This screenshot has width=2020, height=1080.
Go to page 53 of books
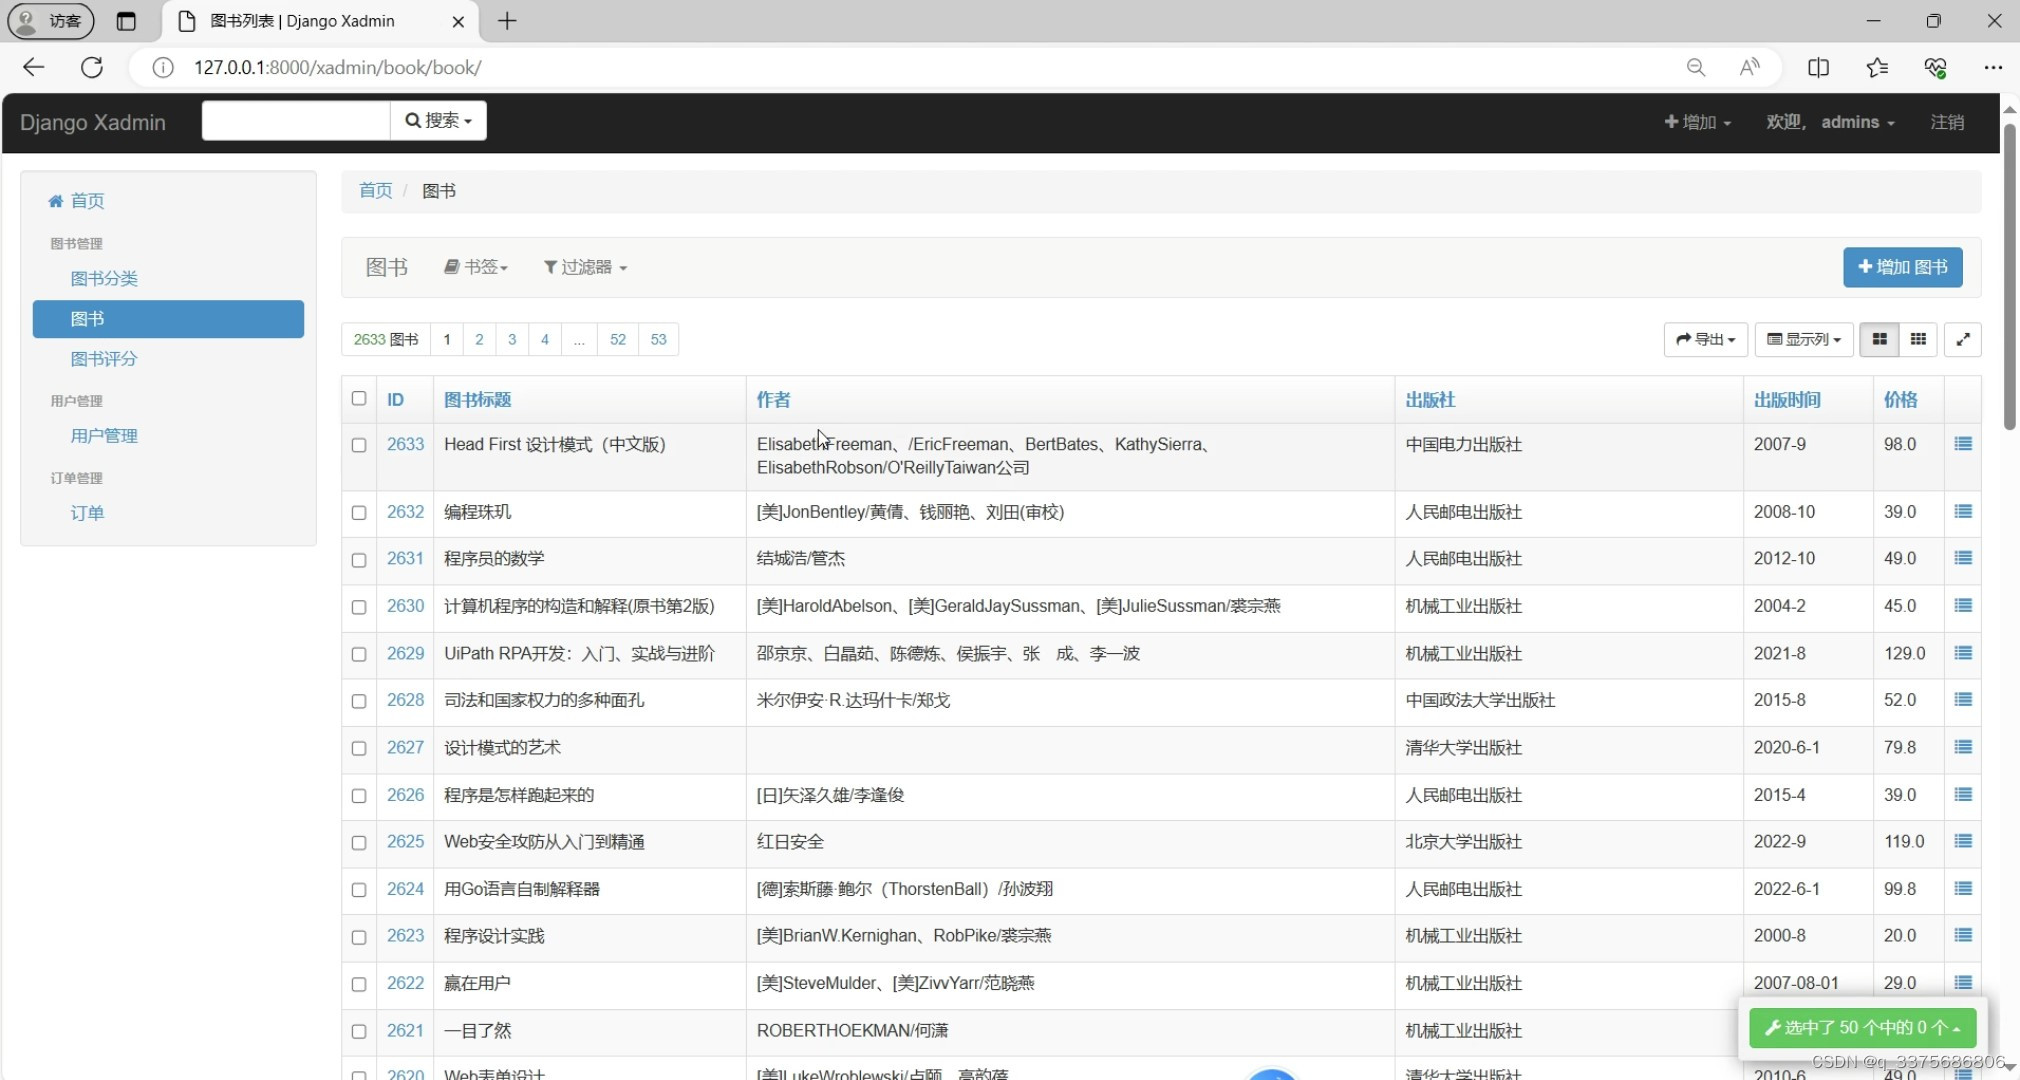tap(658, 340)
